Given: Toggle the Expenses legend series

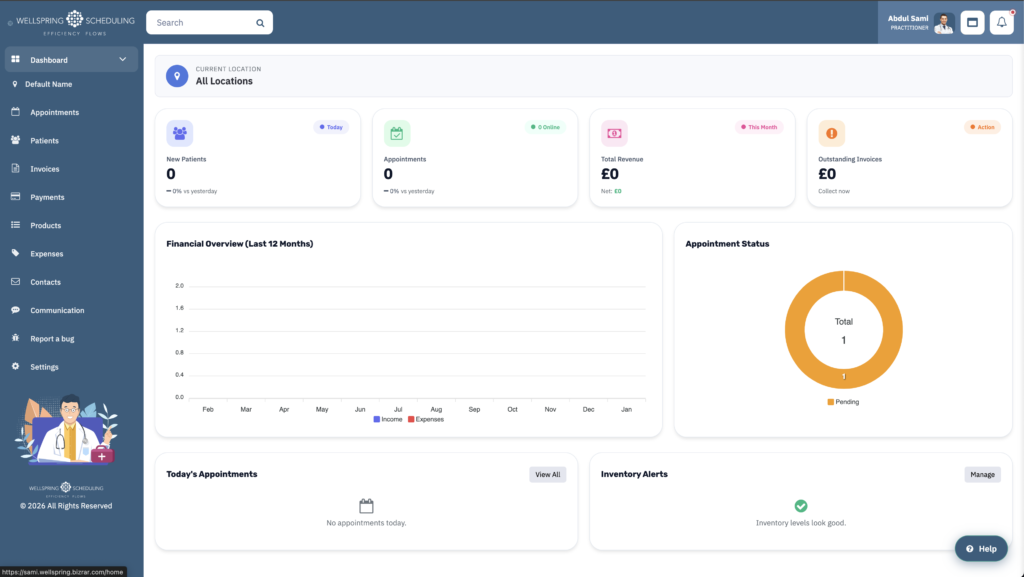Looking at the screenshot, I should pos(425,419).
